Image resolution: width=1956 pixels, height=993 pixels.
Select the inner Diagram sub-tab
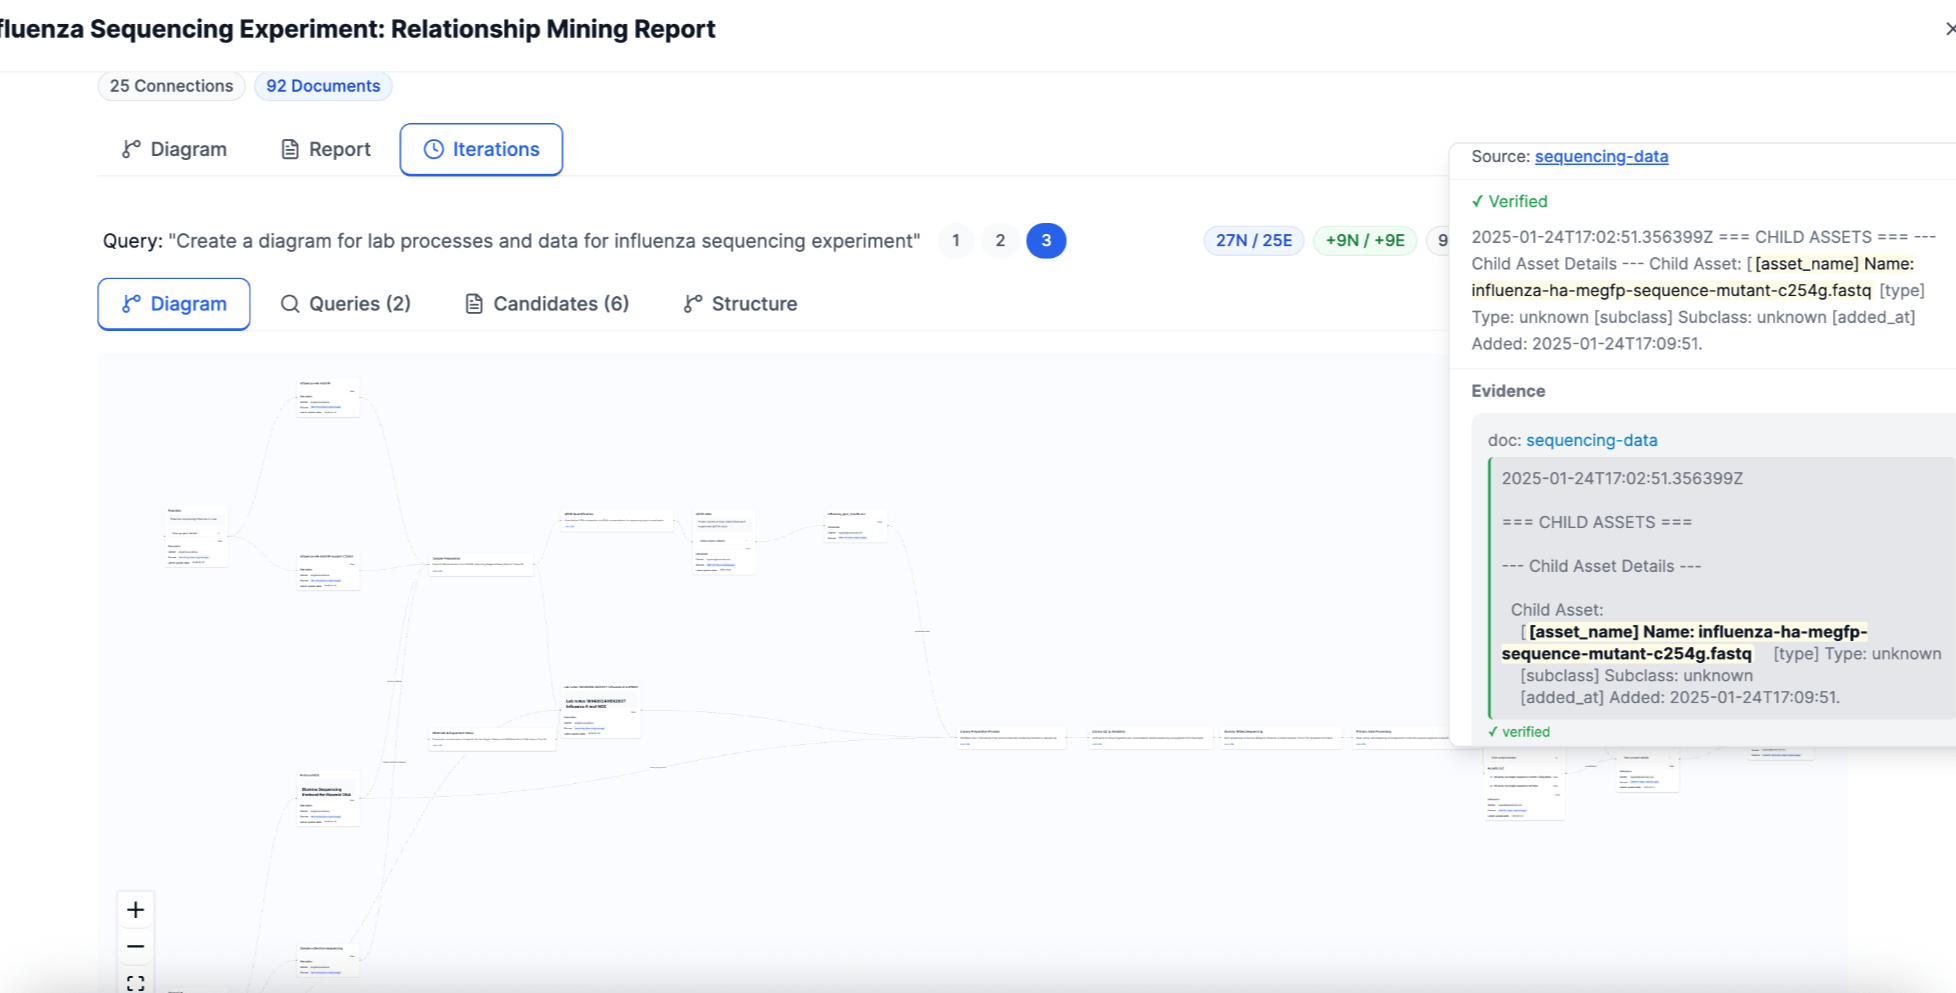coord(174,304)
